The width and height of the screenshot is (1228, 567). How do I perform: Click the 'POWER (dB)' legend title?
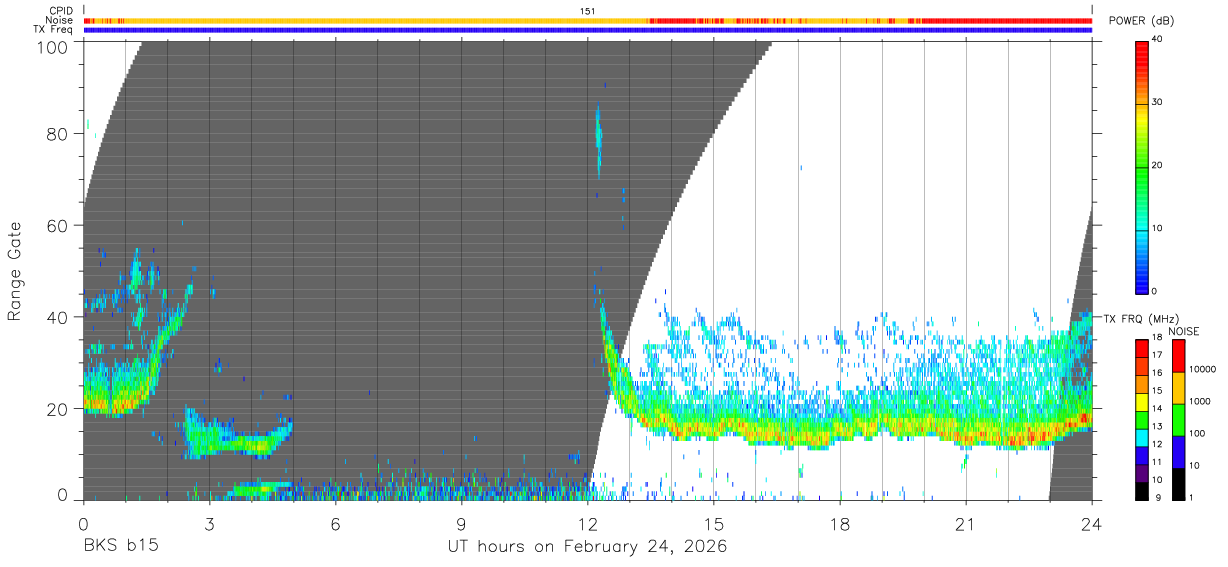coord(1141,21)
